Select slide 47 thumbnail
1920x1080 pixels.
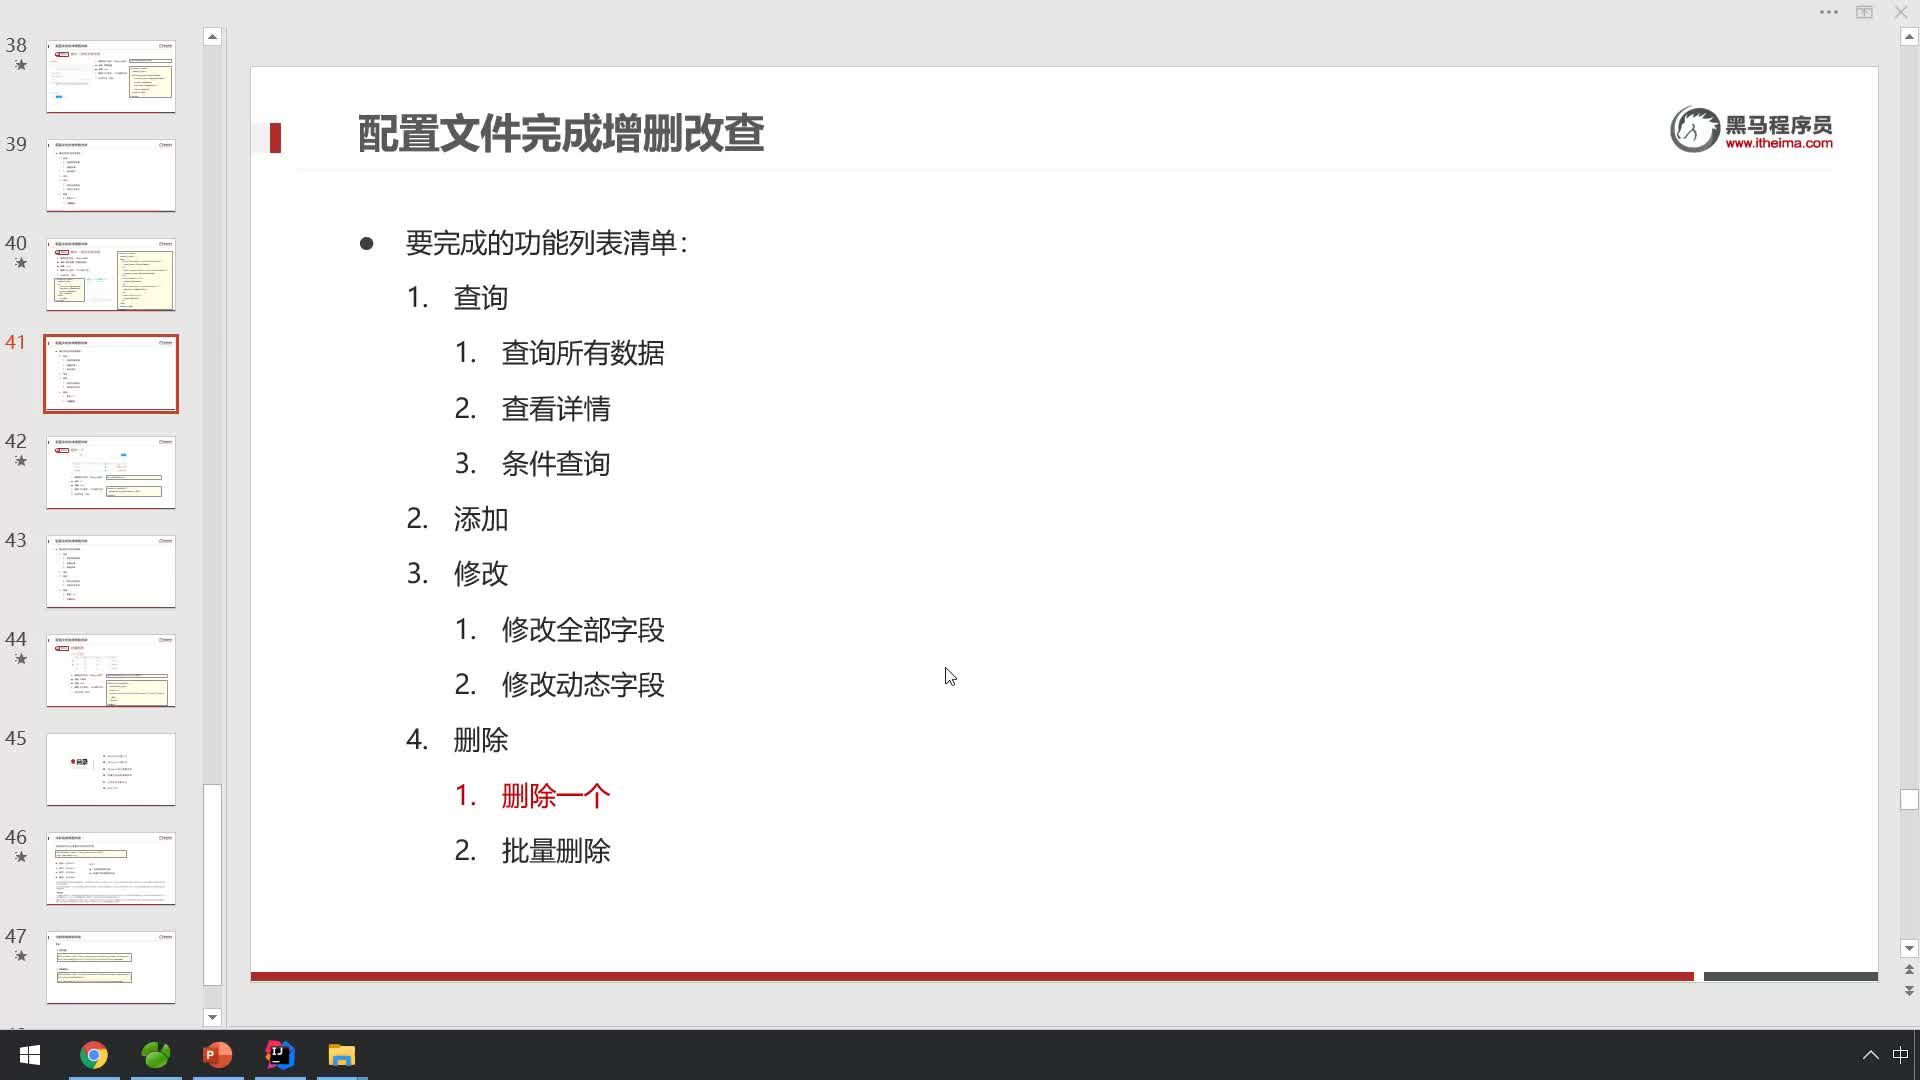(111, 967)
